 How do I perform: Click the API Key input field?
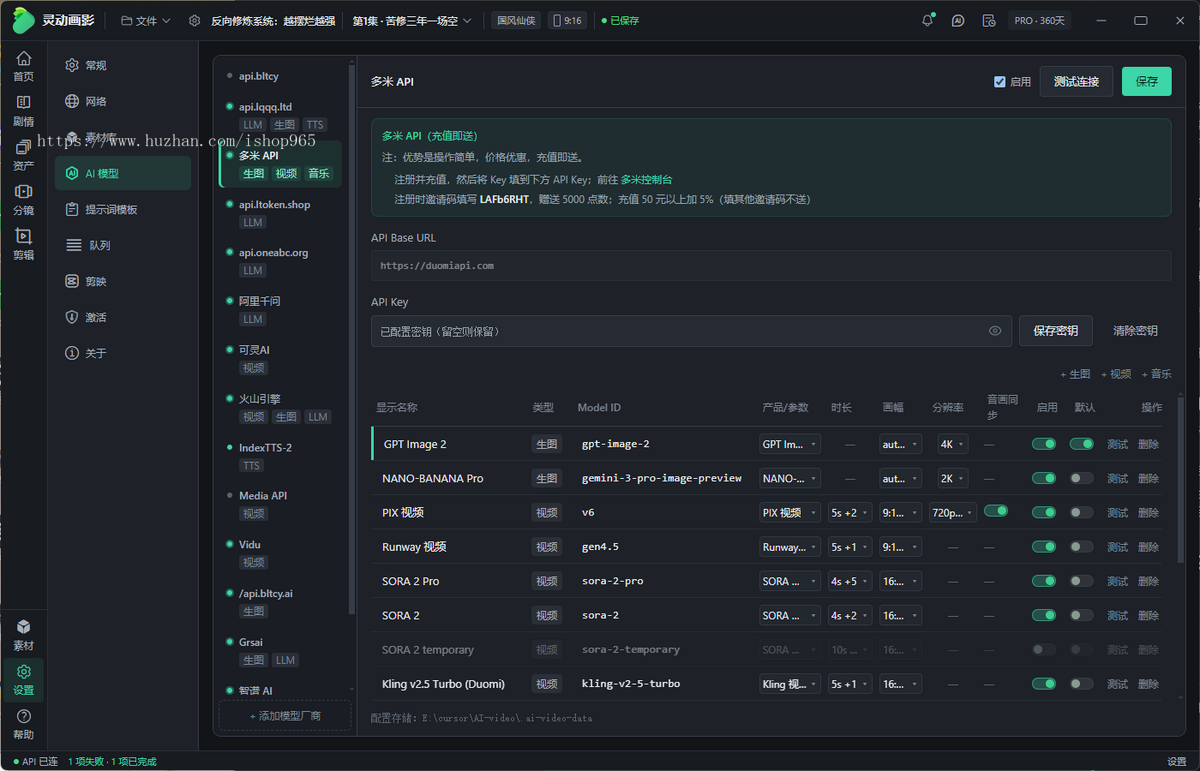click(x=691, y=331)
